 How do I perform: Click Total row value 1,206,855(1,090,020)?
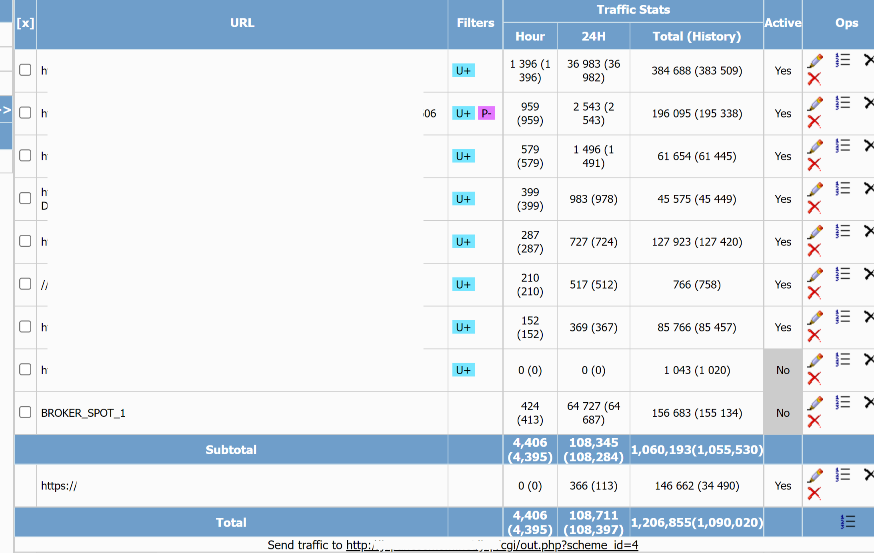click(697, 522)
